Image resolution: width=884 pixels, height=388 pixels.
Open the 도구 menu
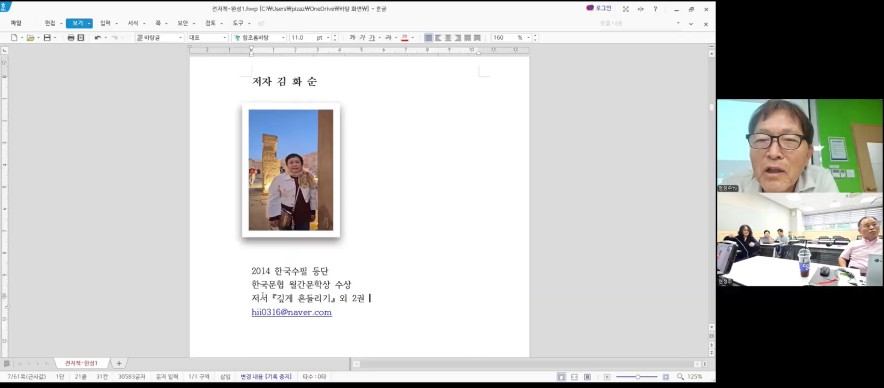238,23
